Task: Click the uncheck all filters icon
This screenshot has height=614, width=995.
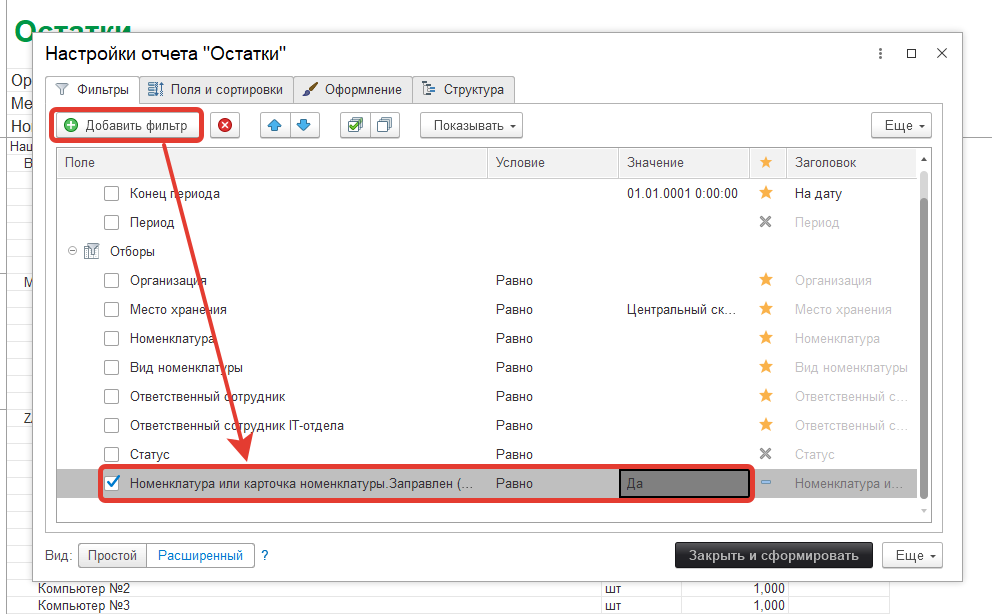Action: click(384, 125)
